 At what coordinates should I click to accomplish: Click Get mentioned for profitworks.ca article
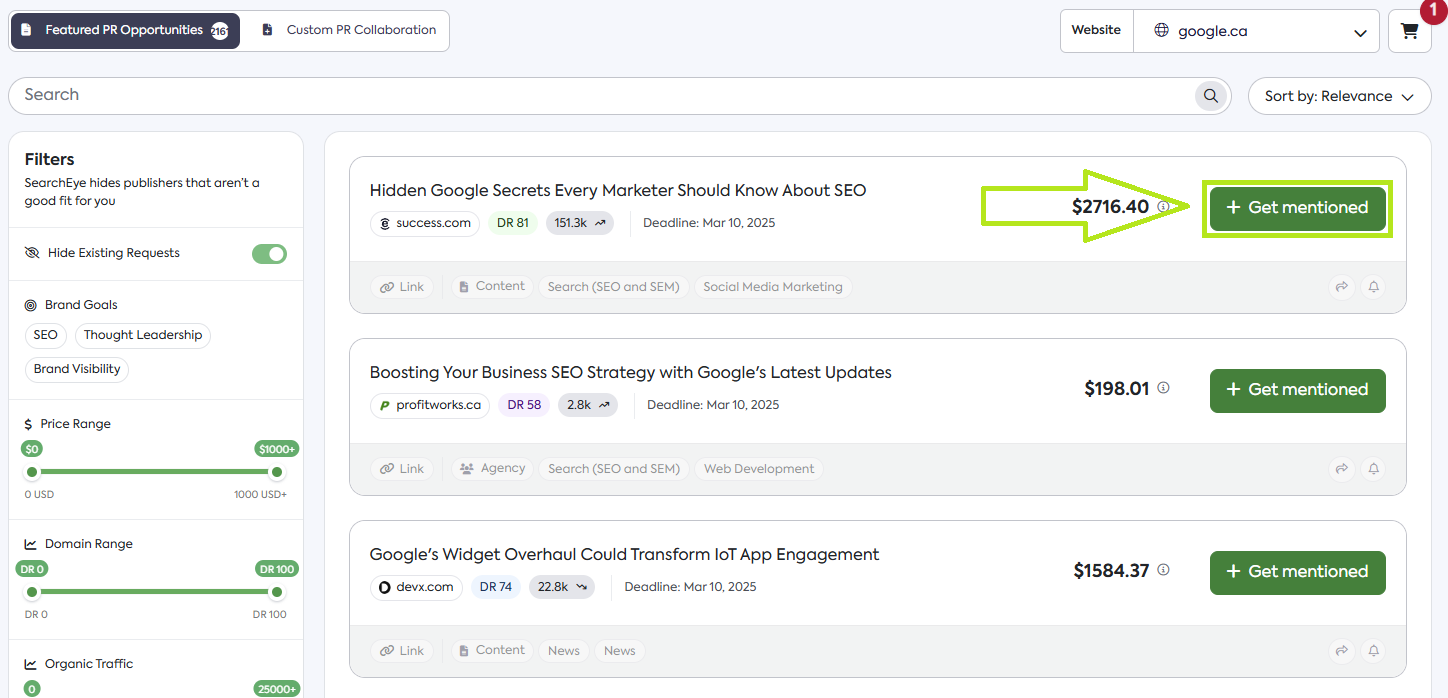(x=1297, y=390)
